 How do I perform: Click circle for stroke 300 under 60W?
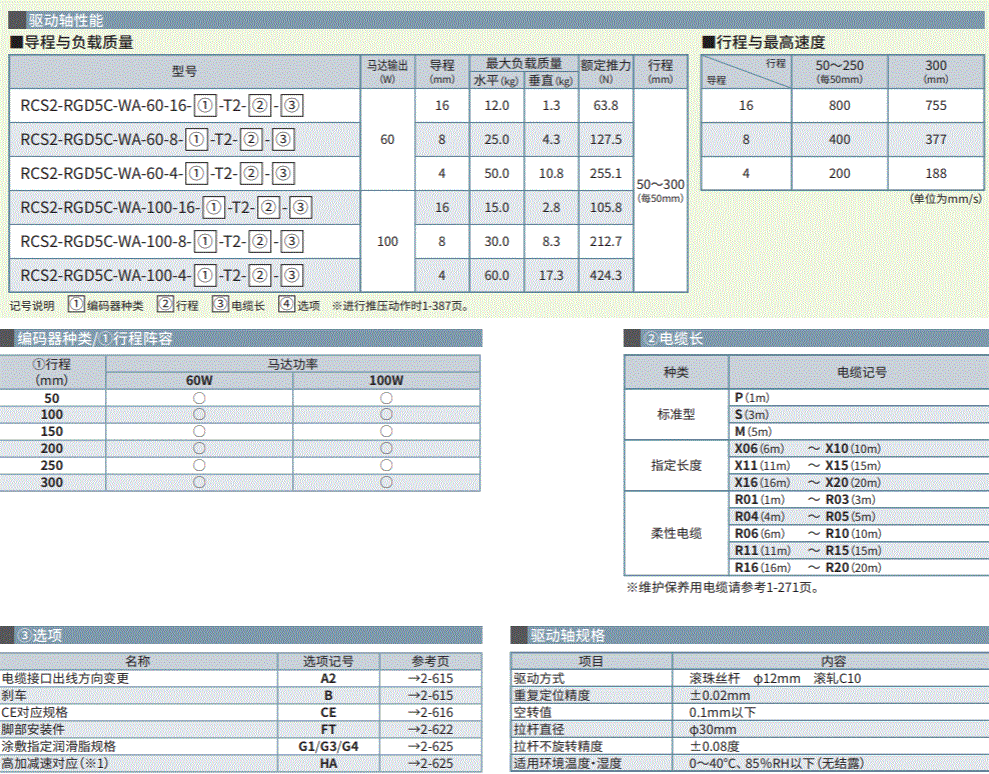point(199,482)
